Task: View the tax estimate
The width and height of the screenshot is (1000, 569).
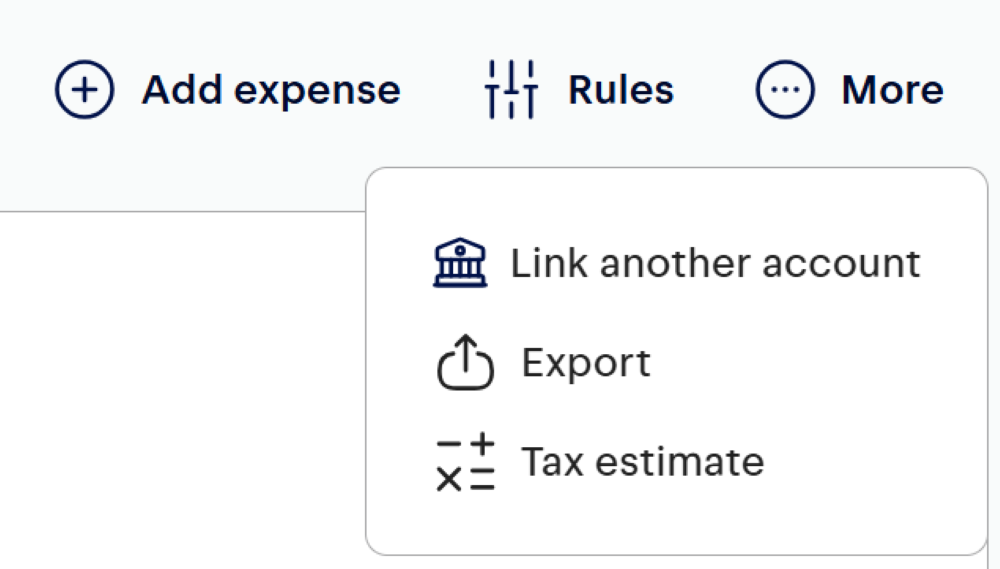Action: click(x=600, y=462)
